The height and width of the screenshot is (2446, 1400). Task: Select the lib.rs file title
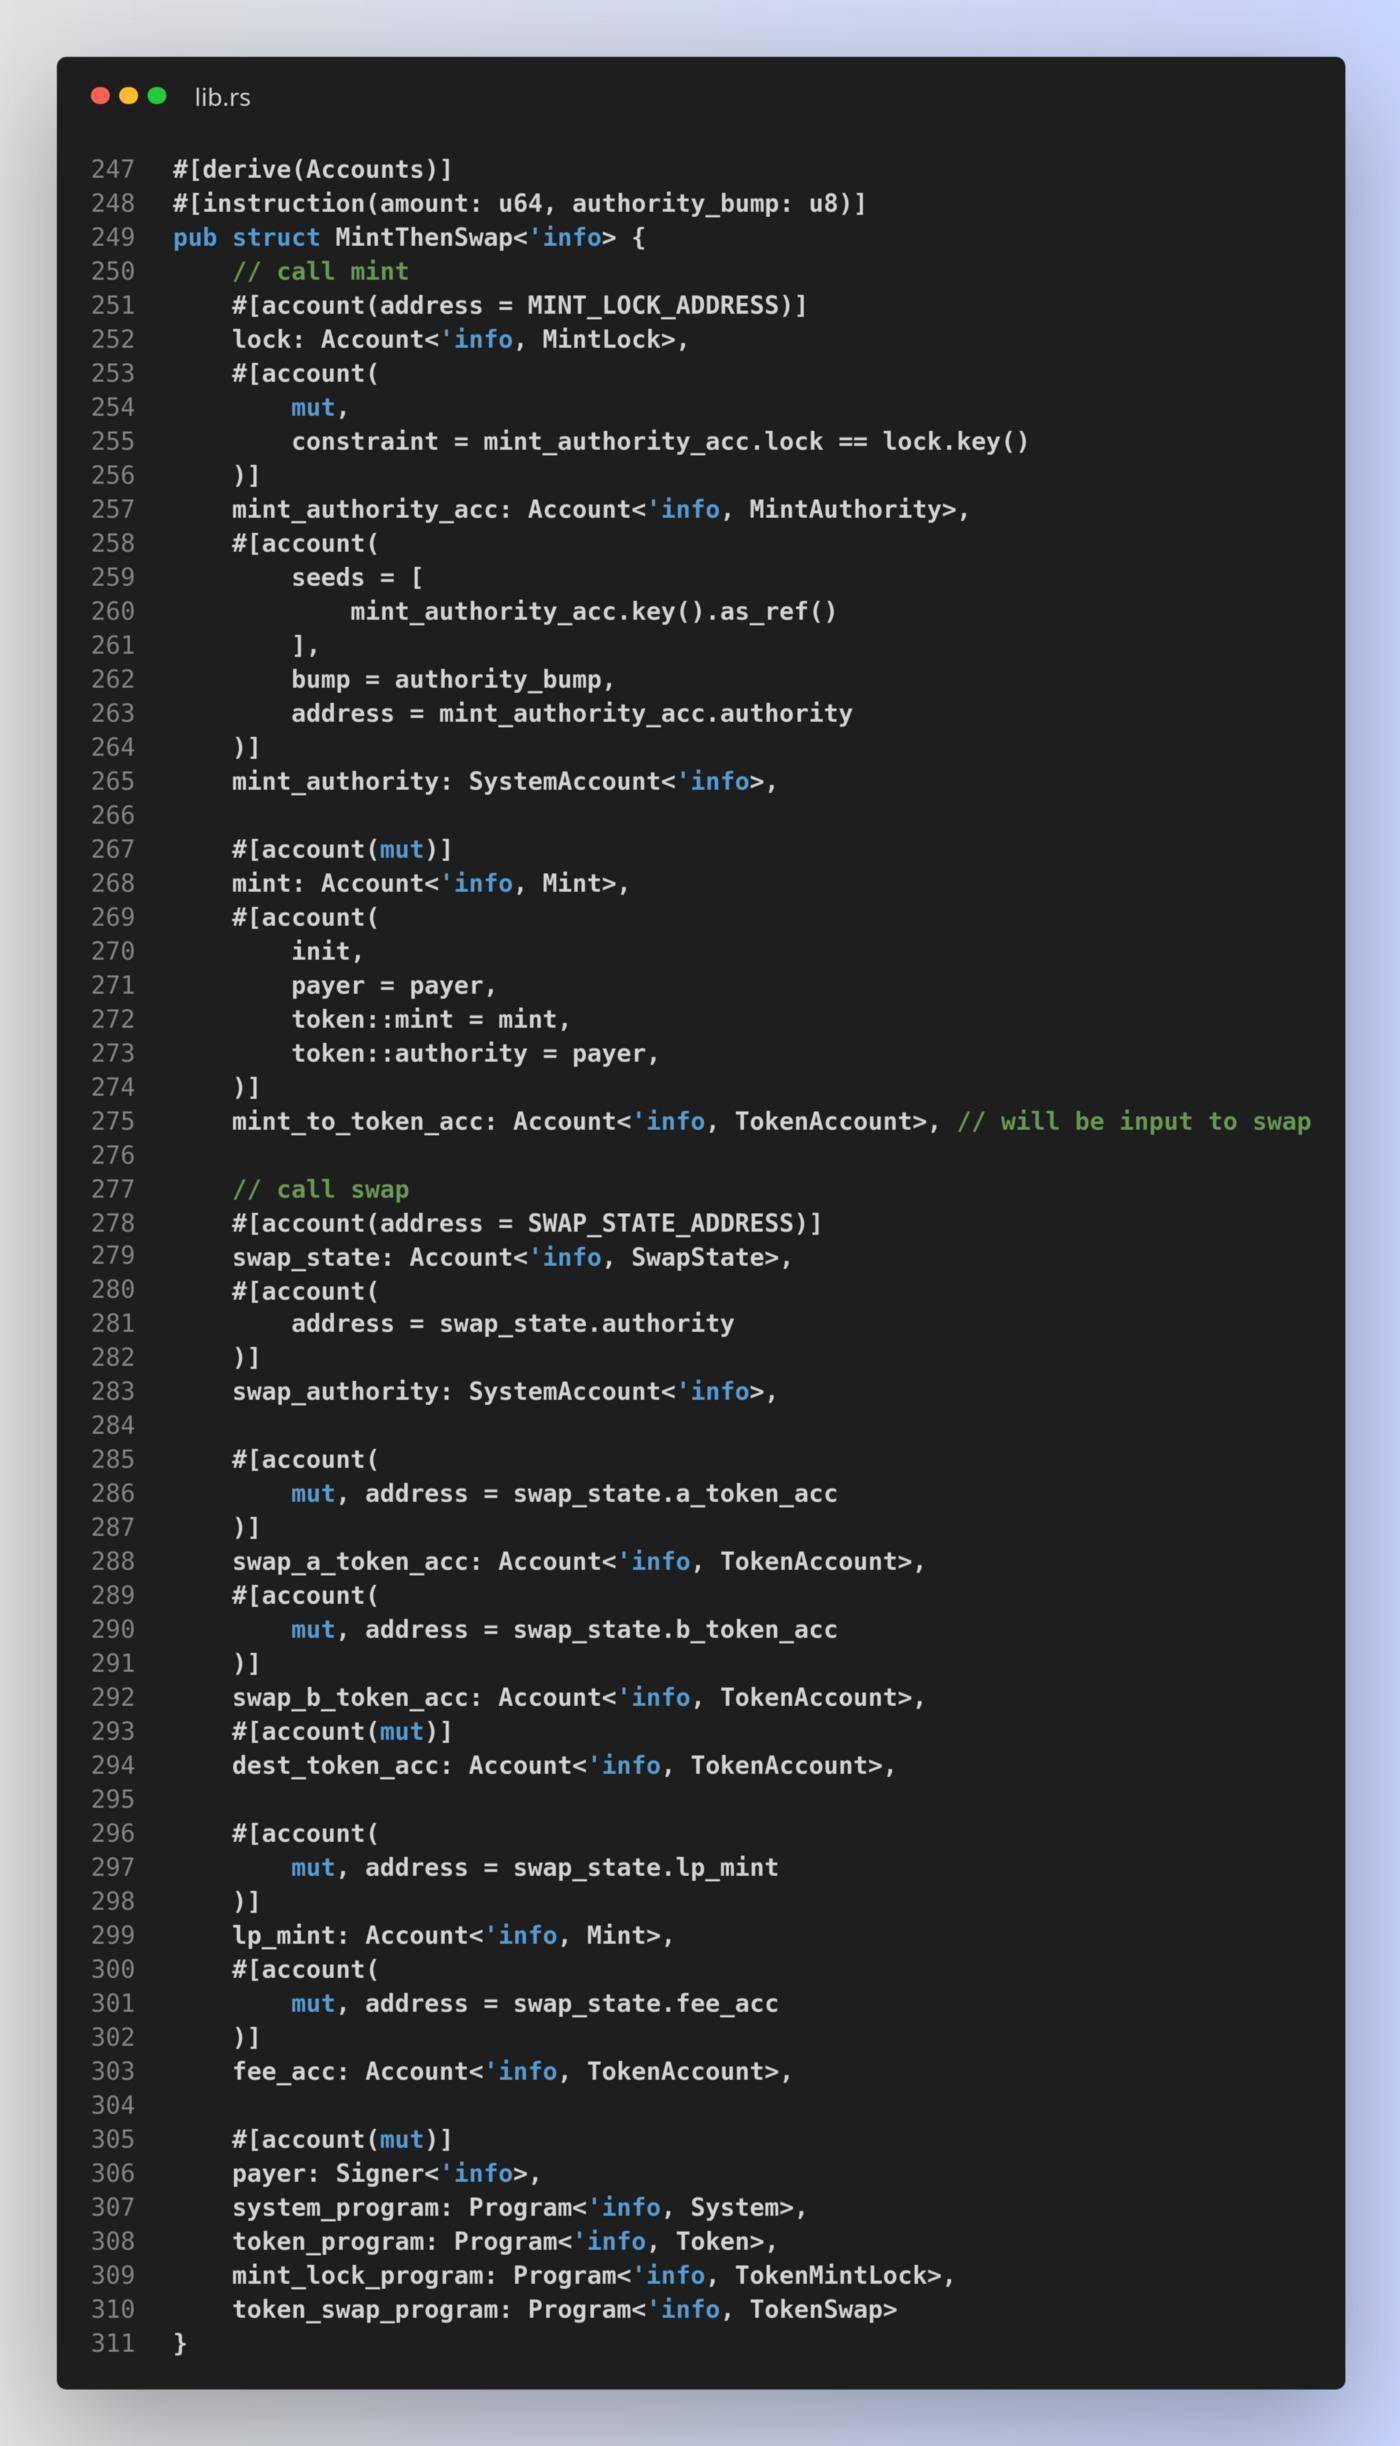coord(222,97)
